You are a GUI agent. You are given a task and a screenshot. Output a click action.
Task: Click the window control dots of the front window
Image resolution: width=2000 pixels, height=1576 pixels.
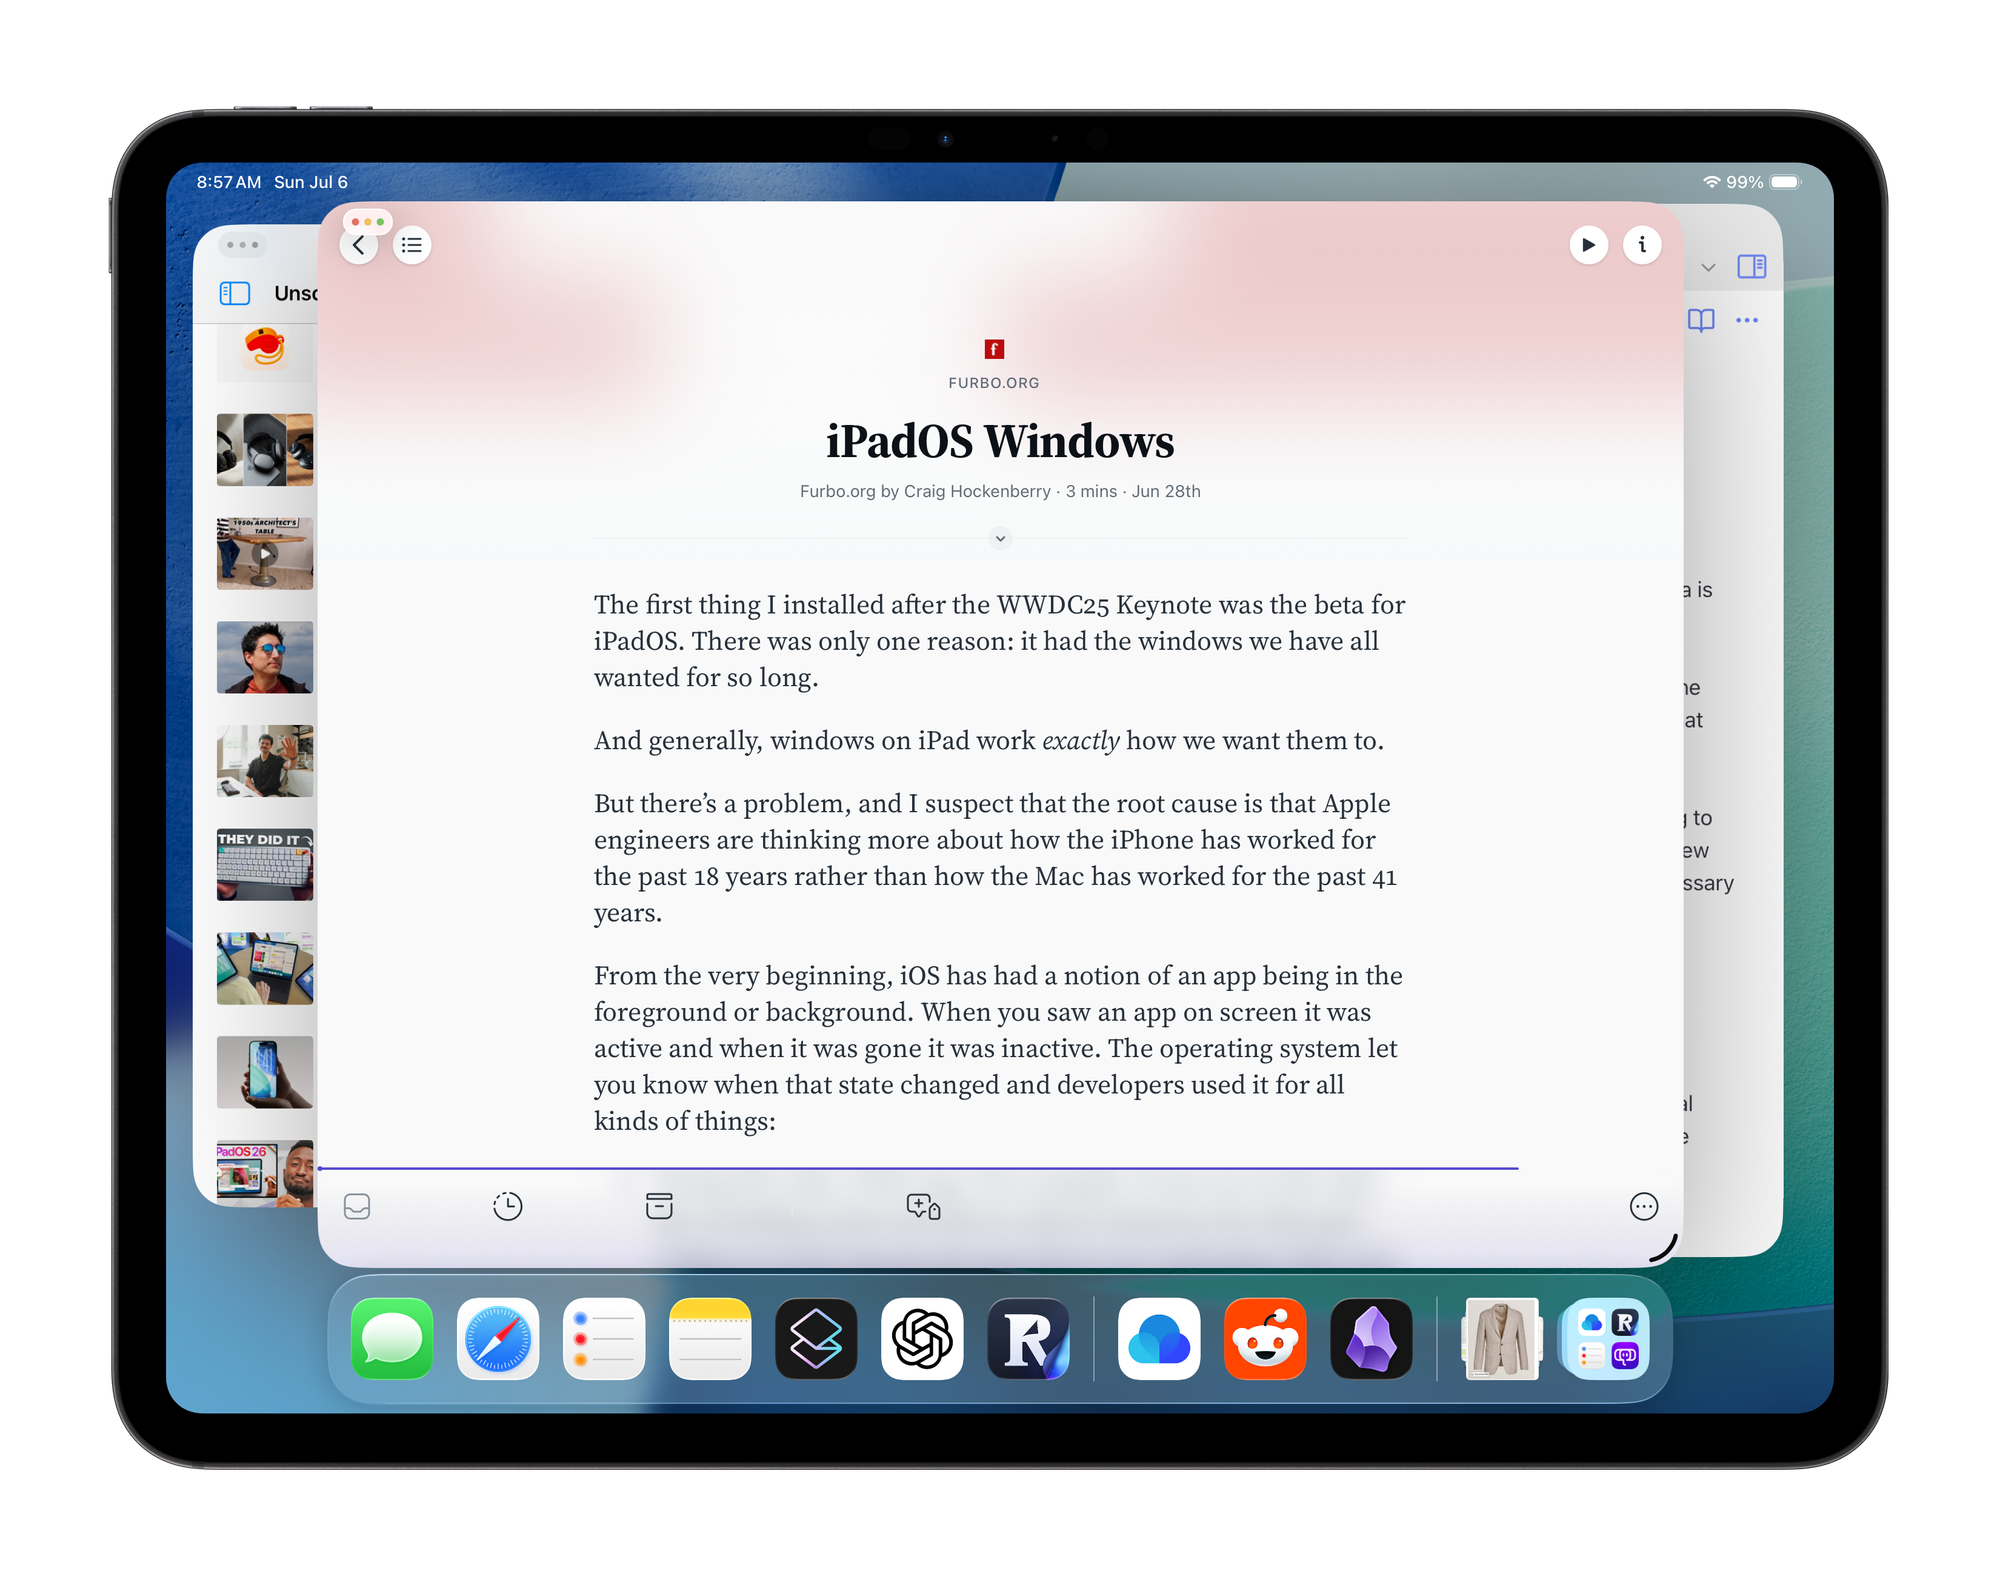coord(368,221)
